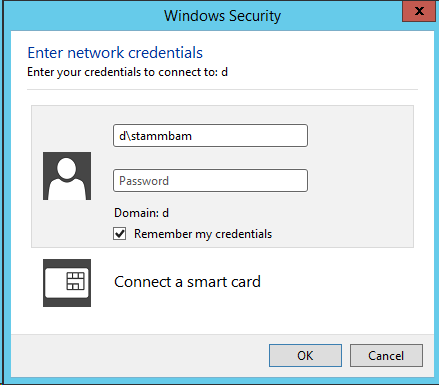Click the smart card icon
The height and width of the screenshot is (385, 439).
(x=67, y=283)
